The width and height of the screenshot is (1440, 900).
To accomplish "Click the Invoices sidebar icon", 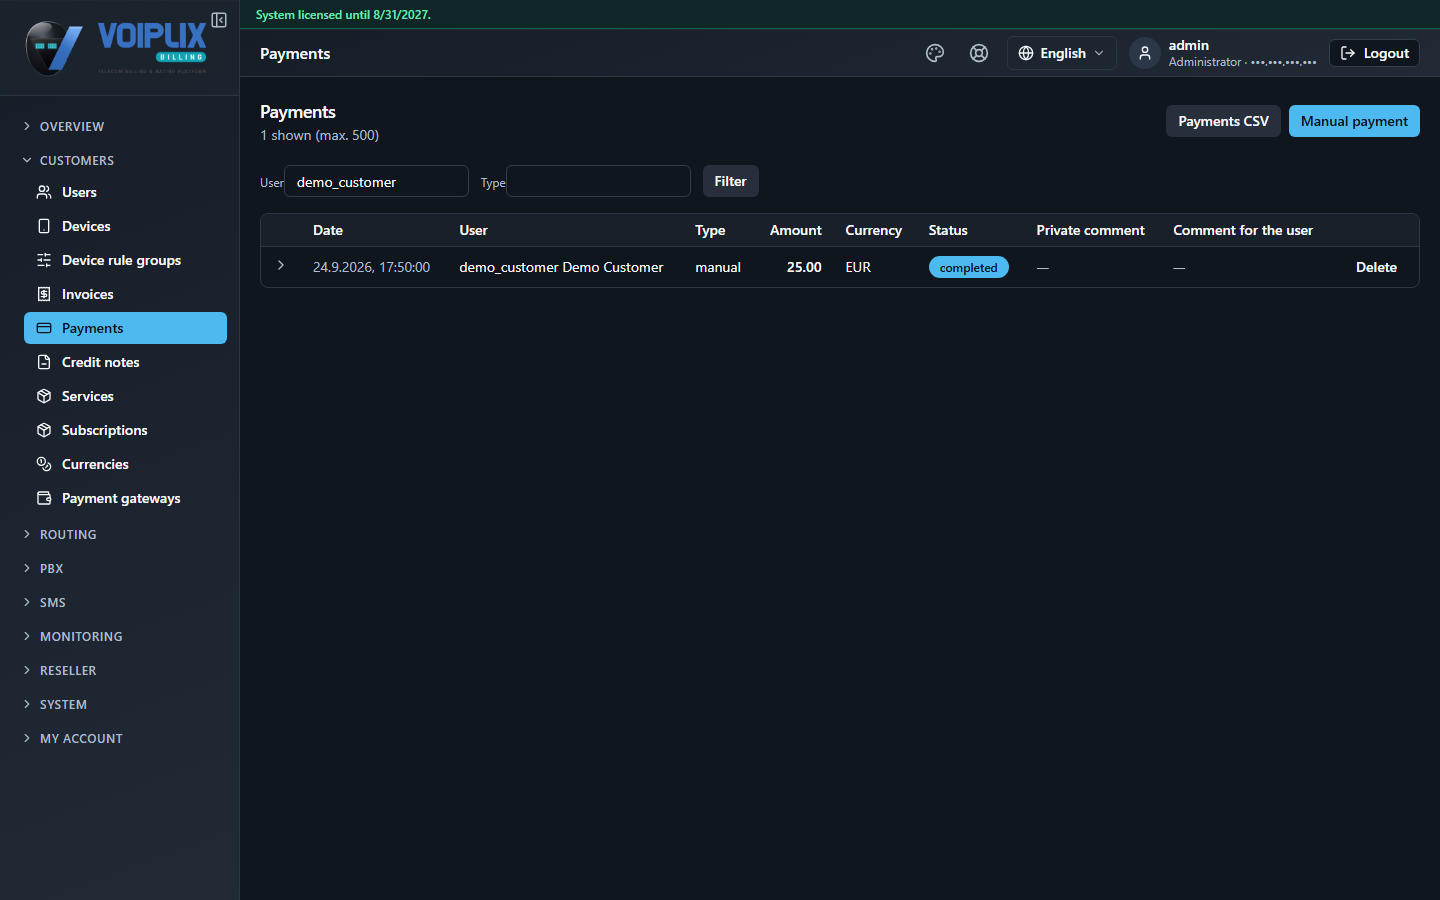I will point(44,294).
